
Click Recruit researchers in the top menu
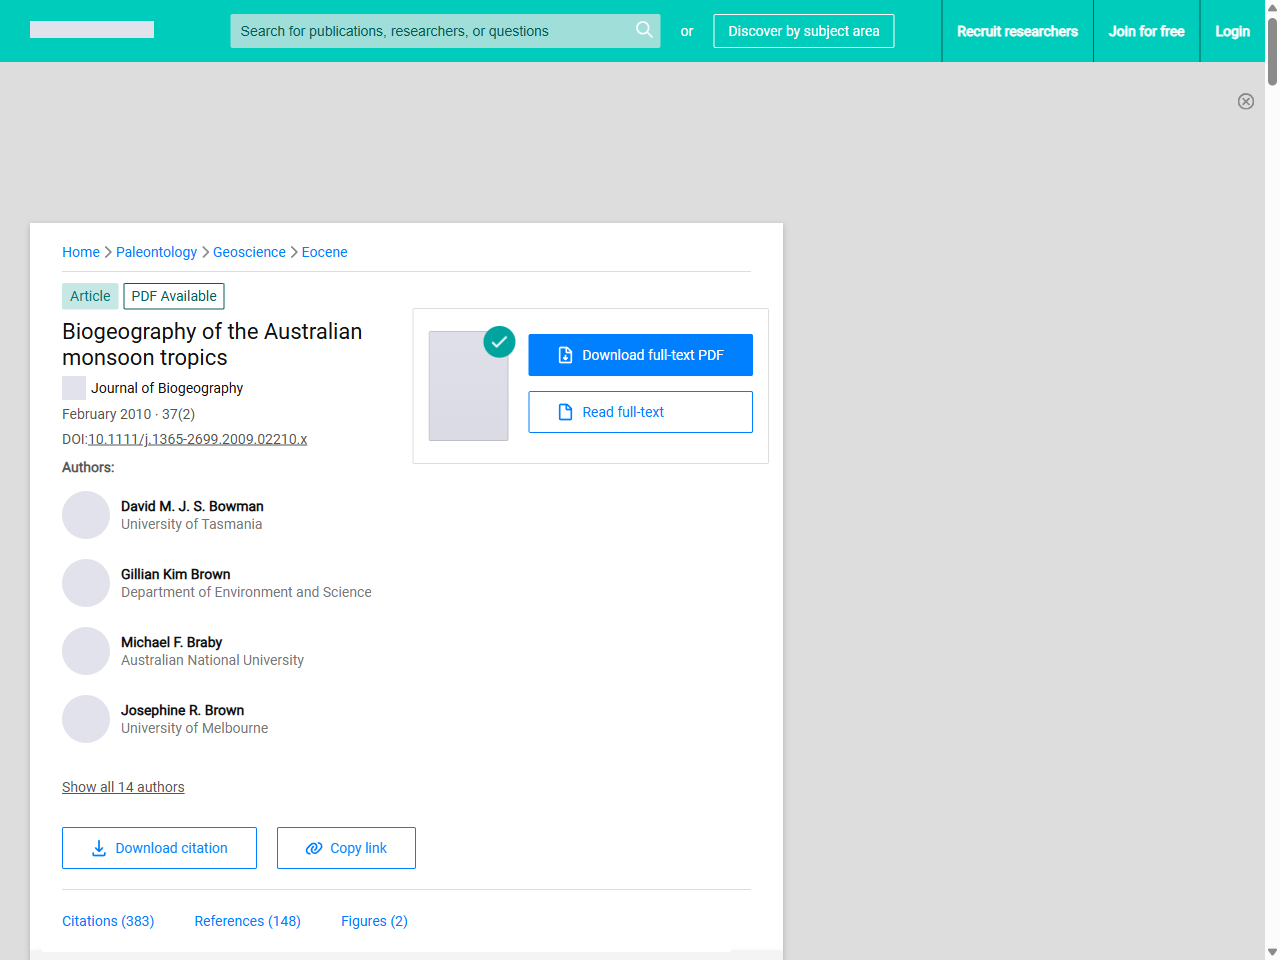(x=1017, y=31)
